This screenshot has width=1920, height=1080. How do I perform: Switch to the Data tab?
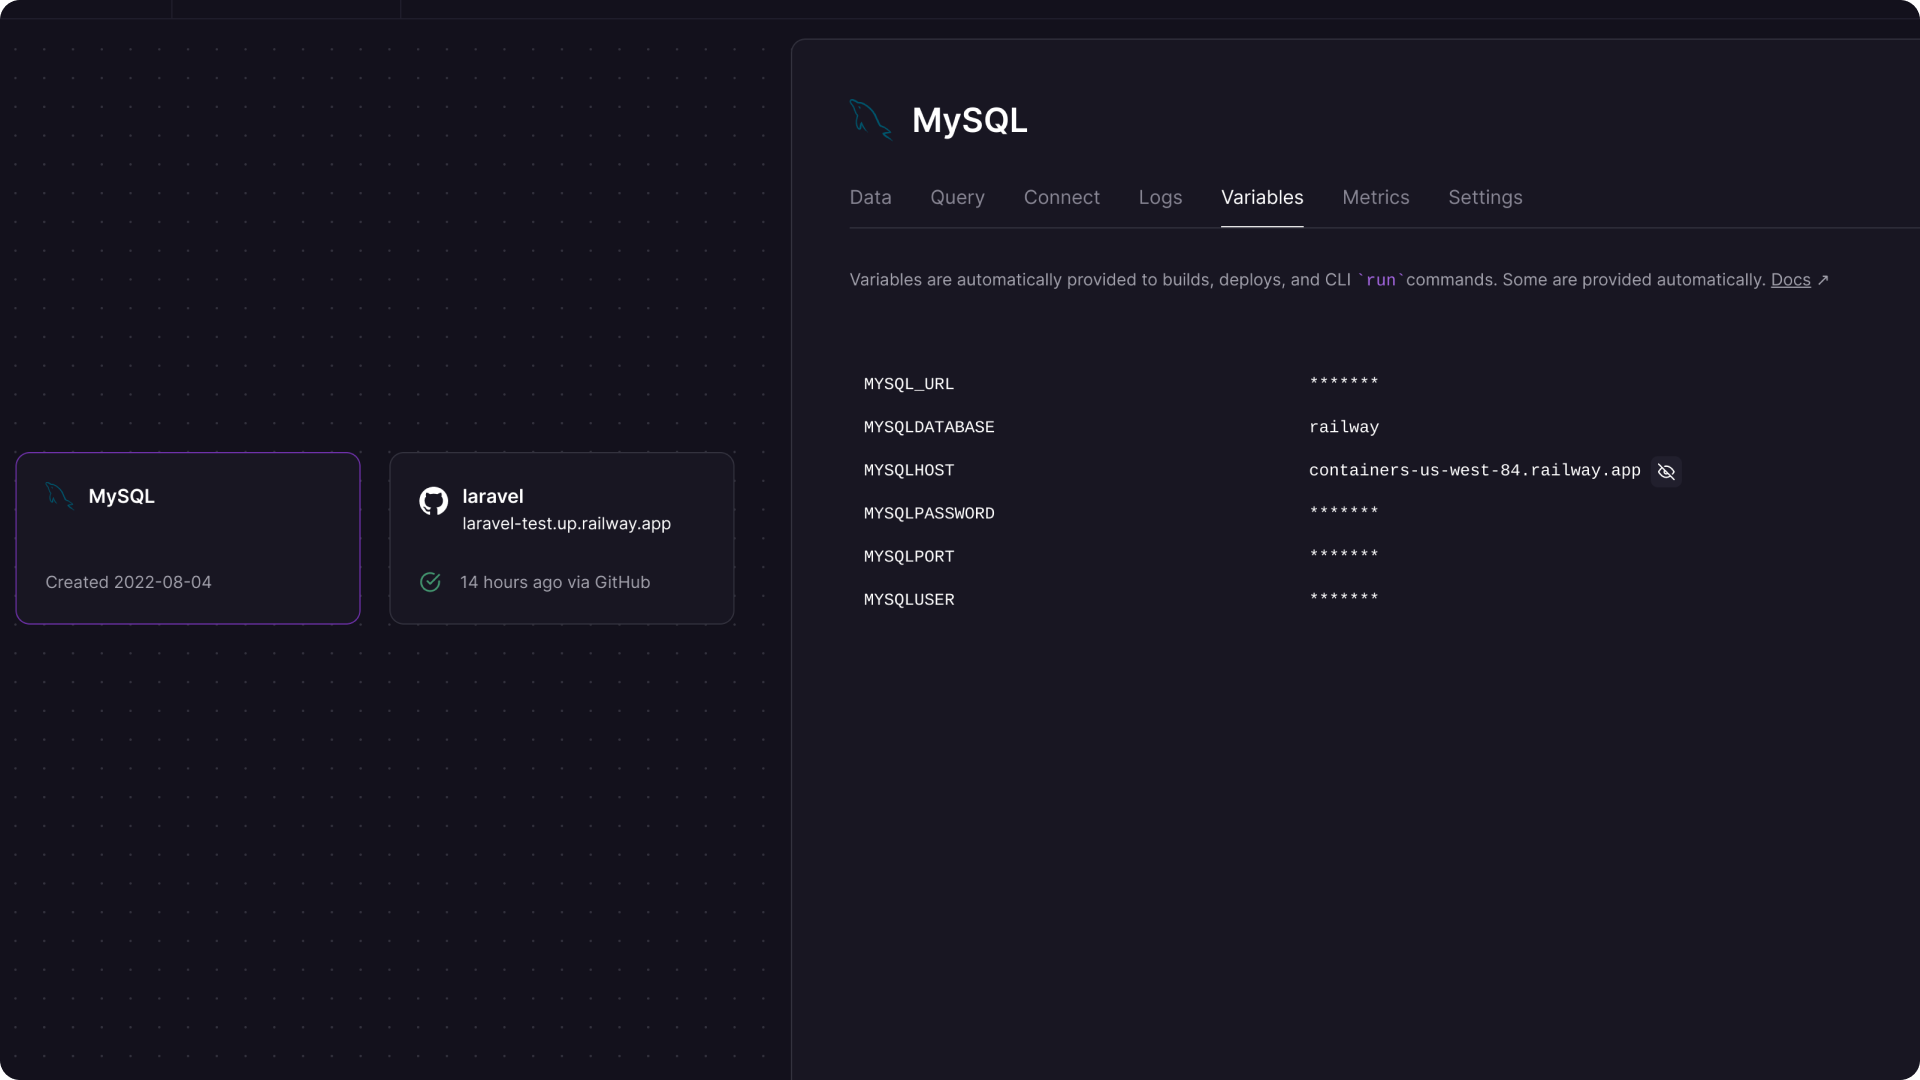tap(870, 197)
